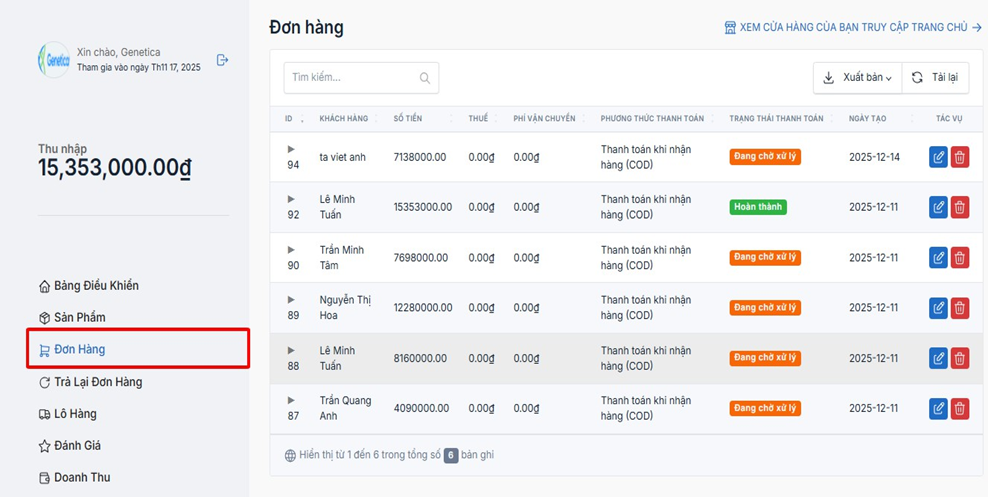The height and width of the screenshot is (497, 988).
Task: Click the Tải lại reload button
Action: (935, 78)
